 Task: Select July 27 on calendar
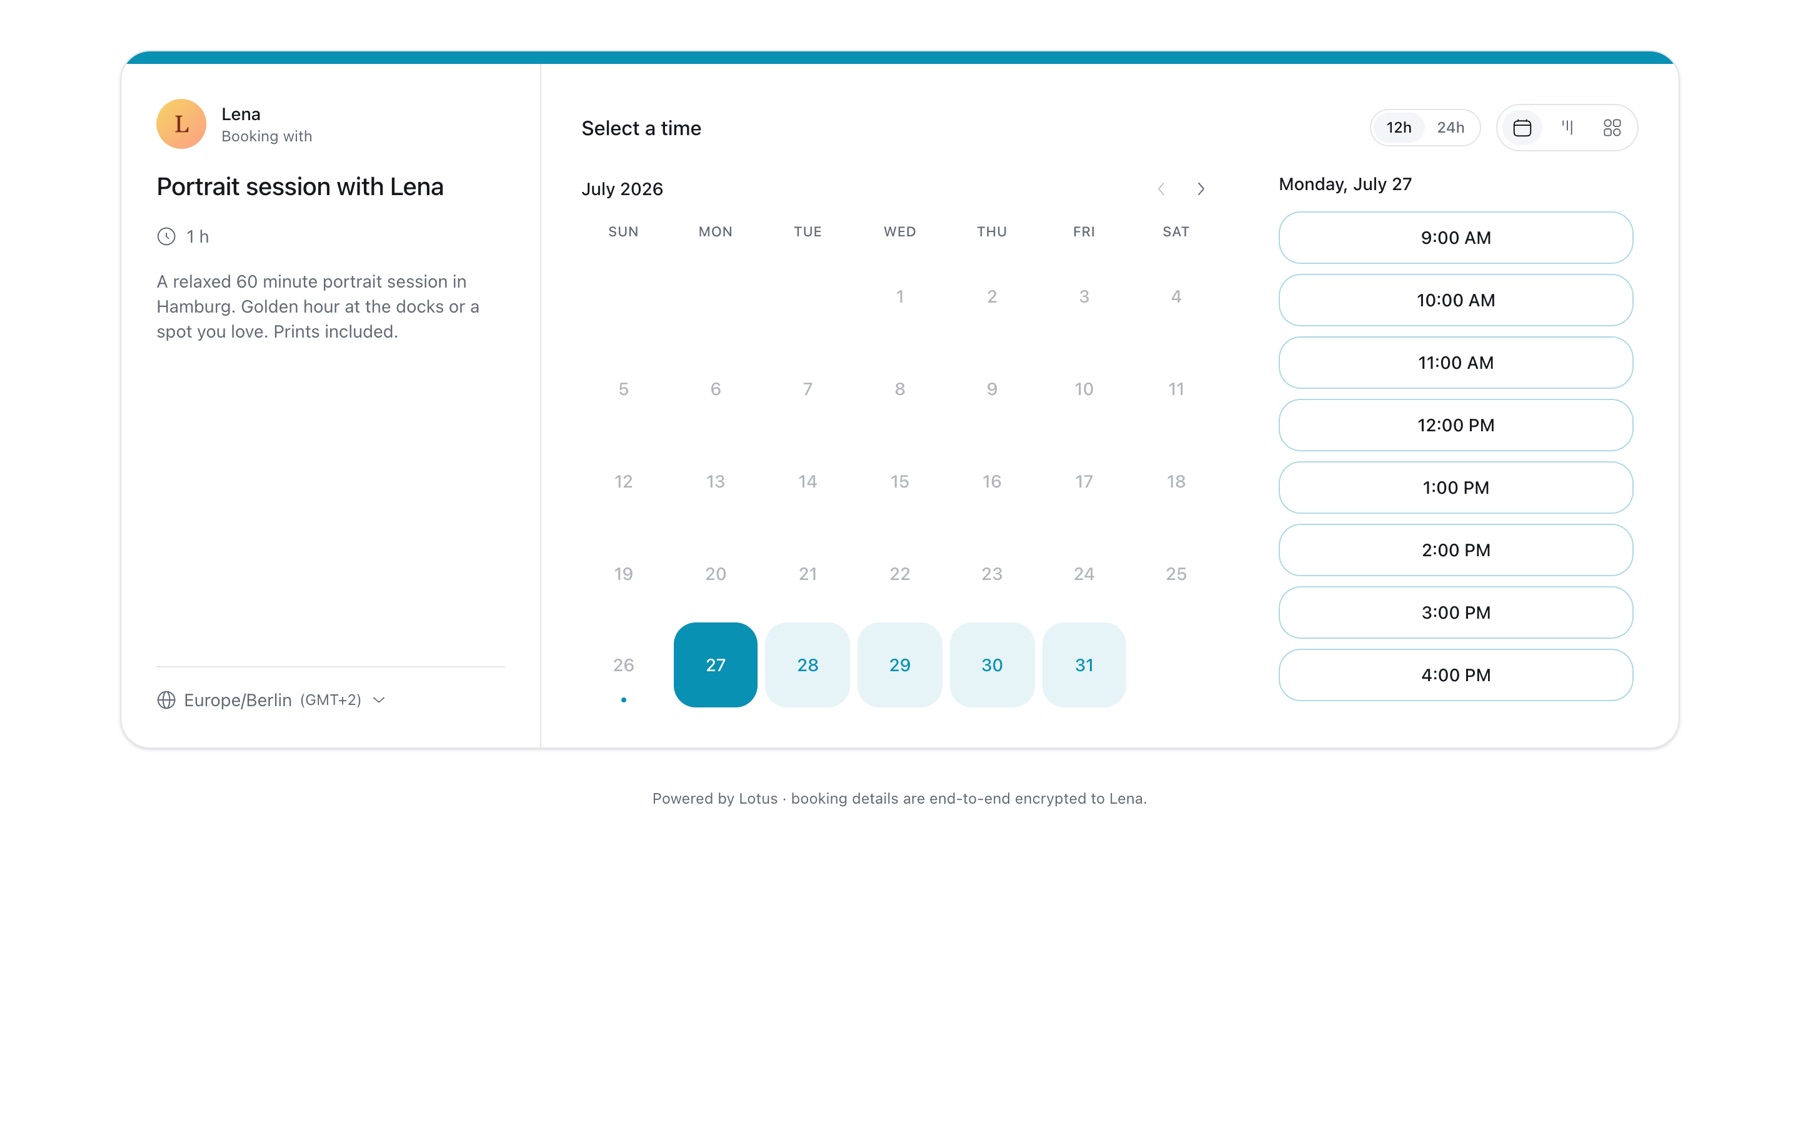coord(715,665)
